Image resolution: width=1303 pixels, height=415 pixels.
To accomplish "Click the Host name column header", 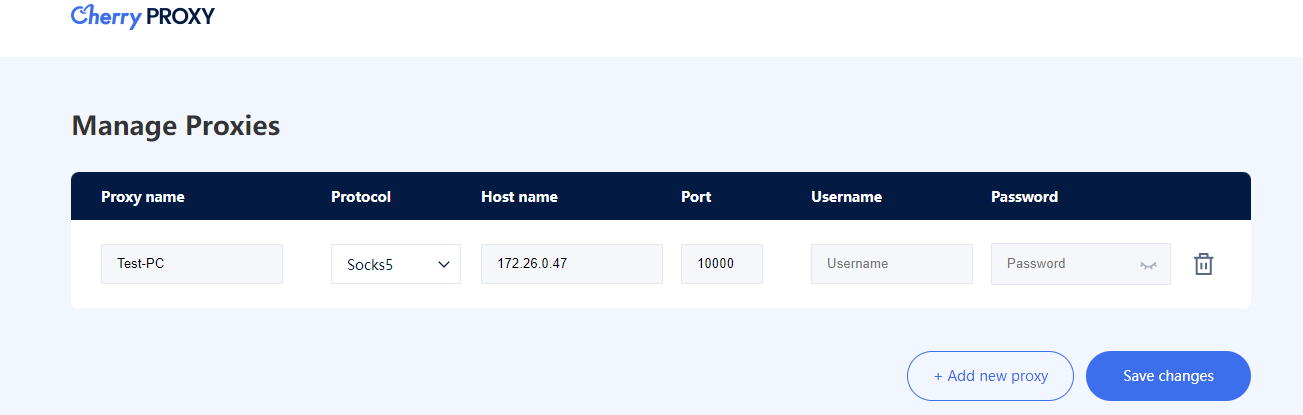I will coord(519,197).
